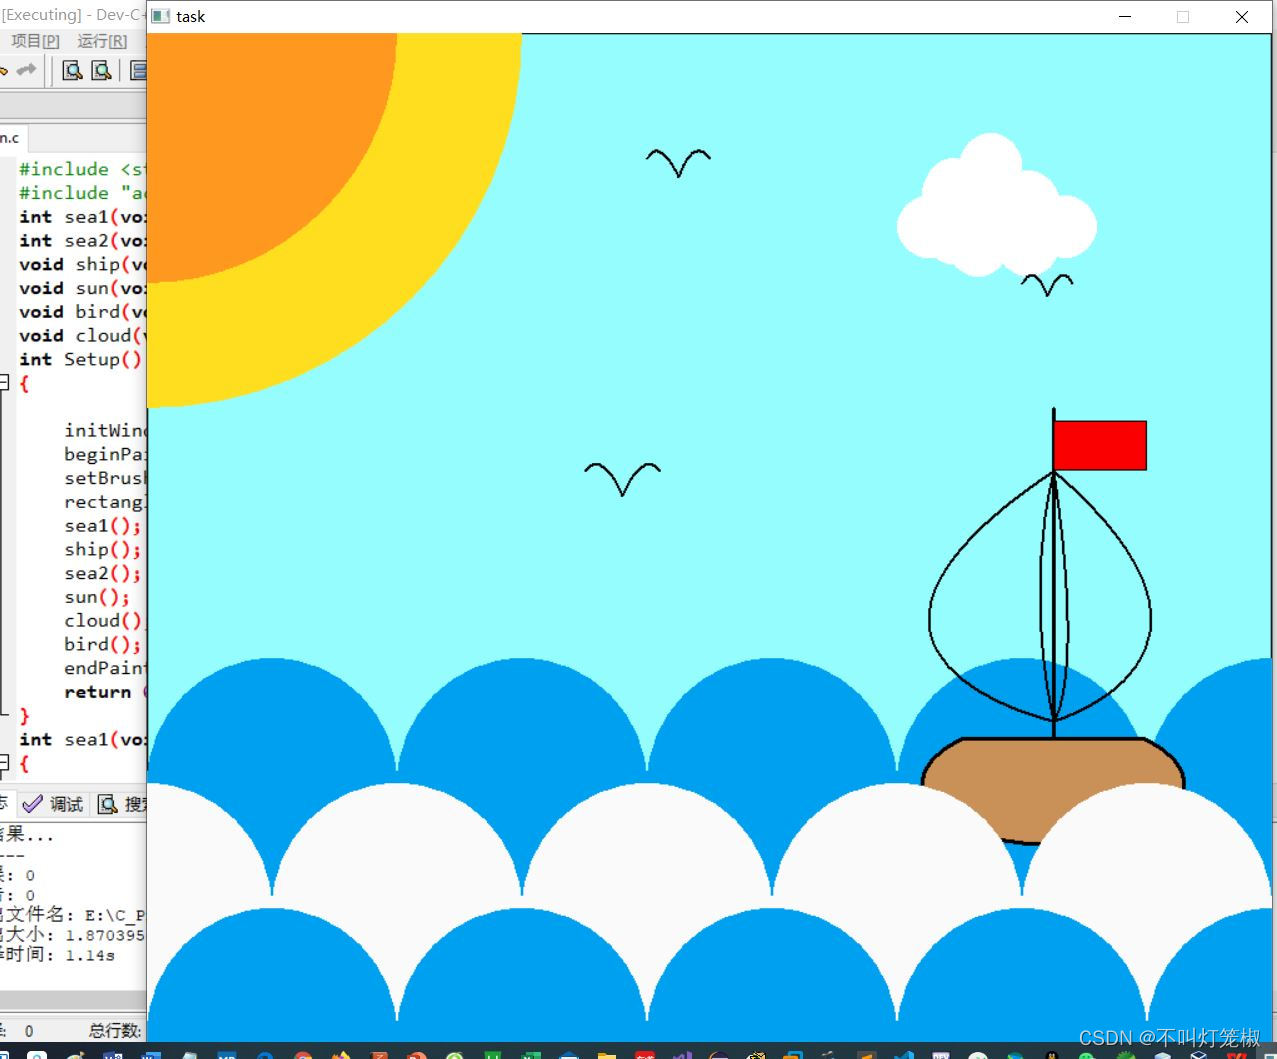
Task: Click the 'void cloud(' declaration line
Action: (82, 335)
